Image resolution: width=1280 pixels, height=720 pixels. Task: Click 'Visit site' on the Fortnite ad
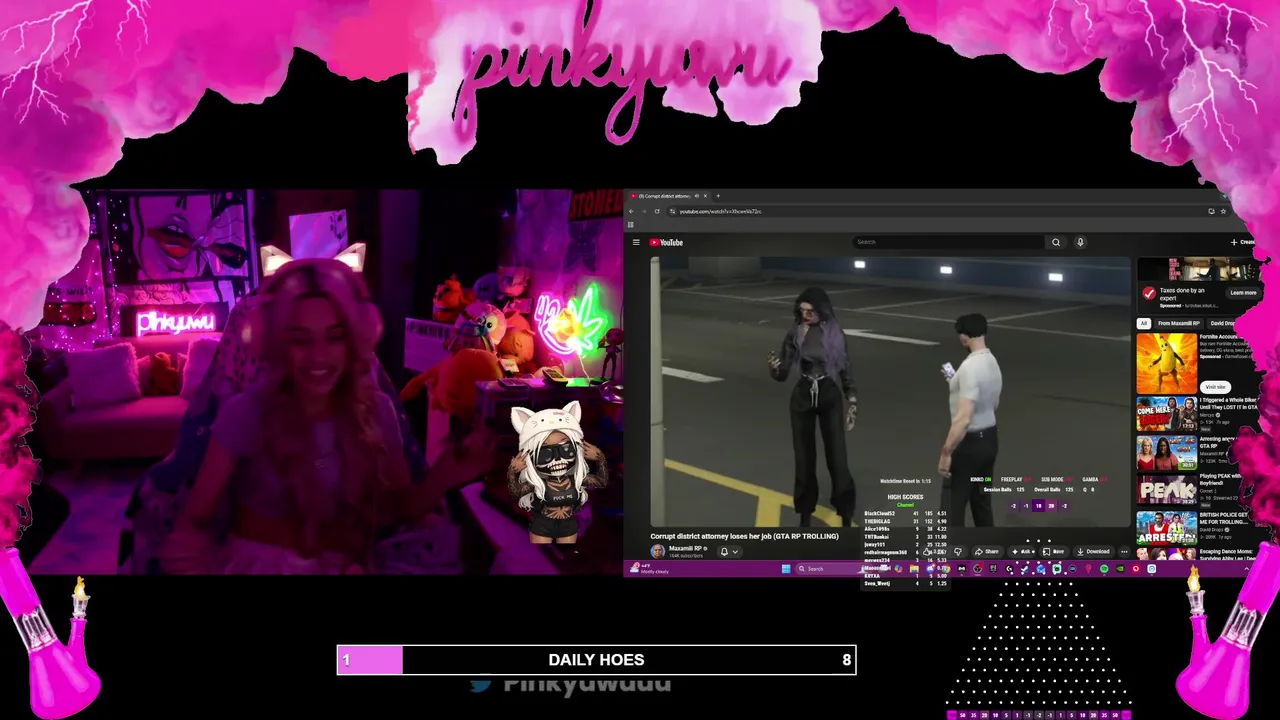click(1215, 386)
